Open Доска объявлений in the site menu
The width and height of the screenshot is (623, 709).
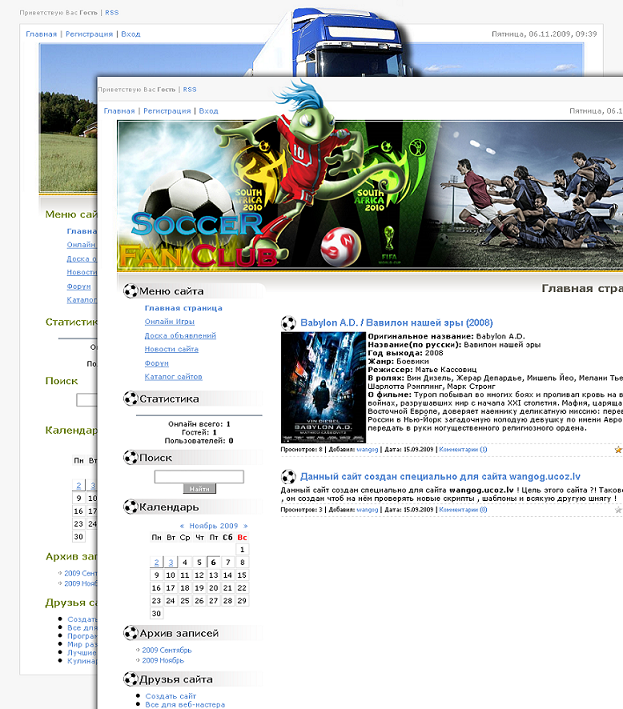[180, 336]
